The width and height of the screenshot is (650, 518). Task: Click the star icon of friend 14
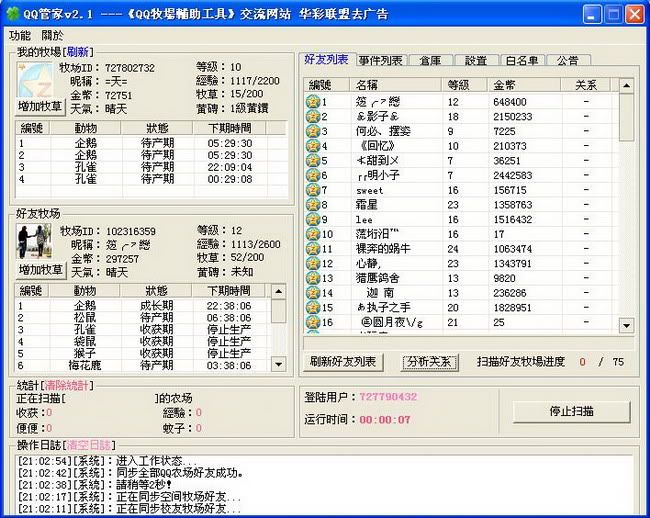(313, 293)
